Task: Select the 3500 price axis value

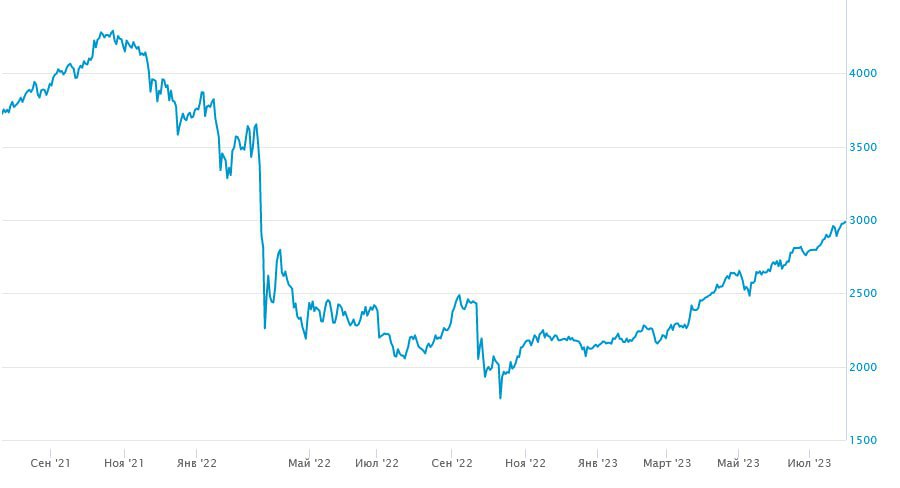Action: (862, 147)
